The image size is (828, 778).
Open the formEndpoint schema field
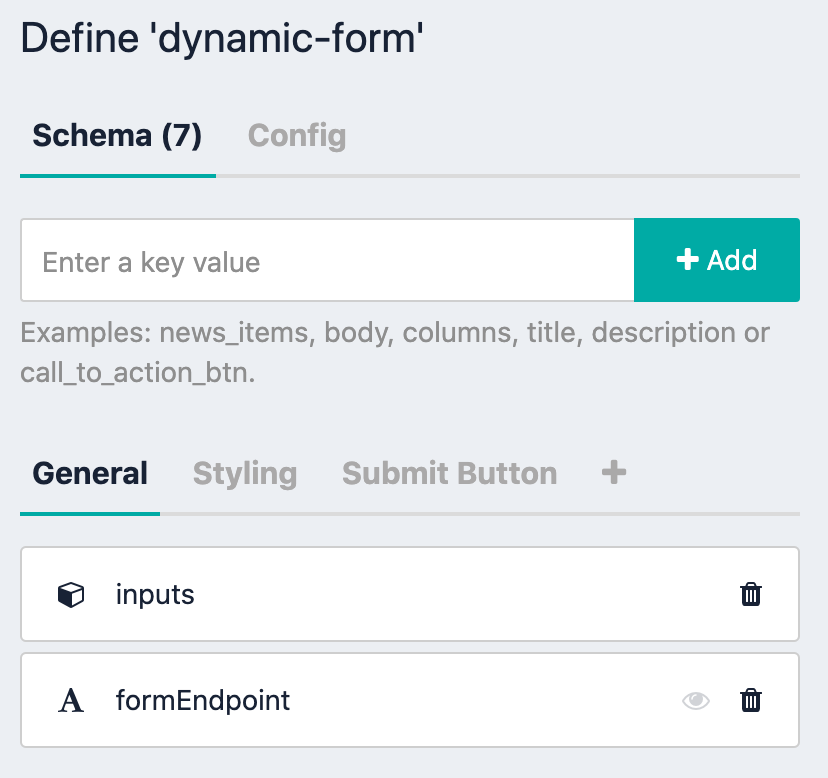click(410, 700)
